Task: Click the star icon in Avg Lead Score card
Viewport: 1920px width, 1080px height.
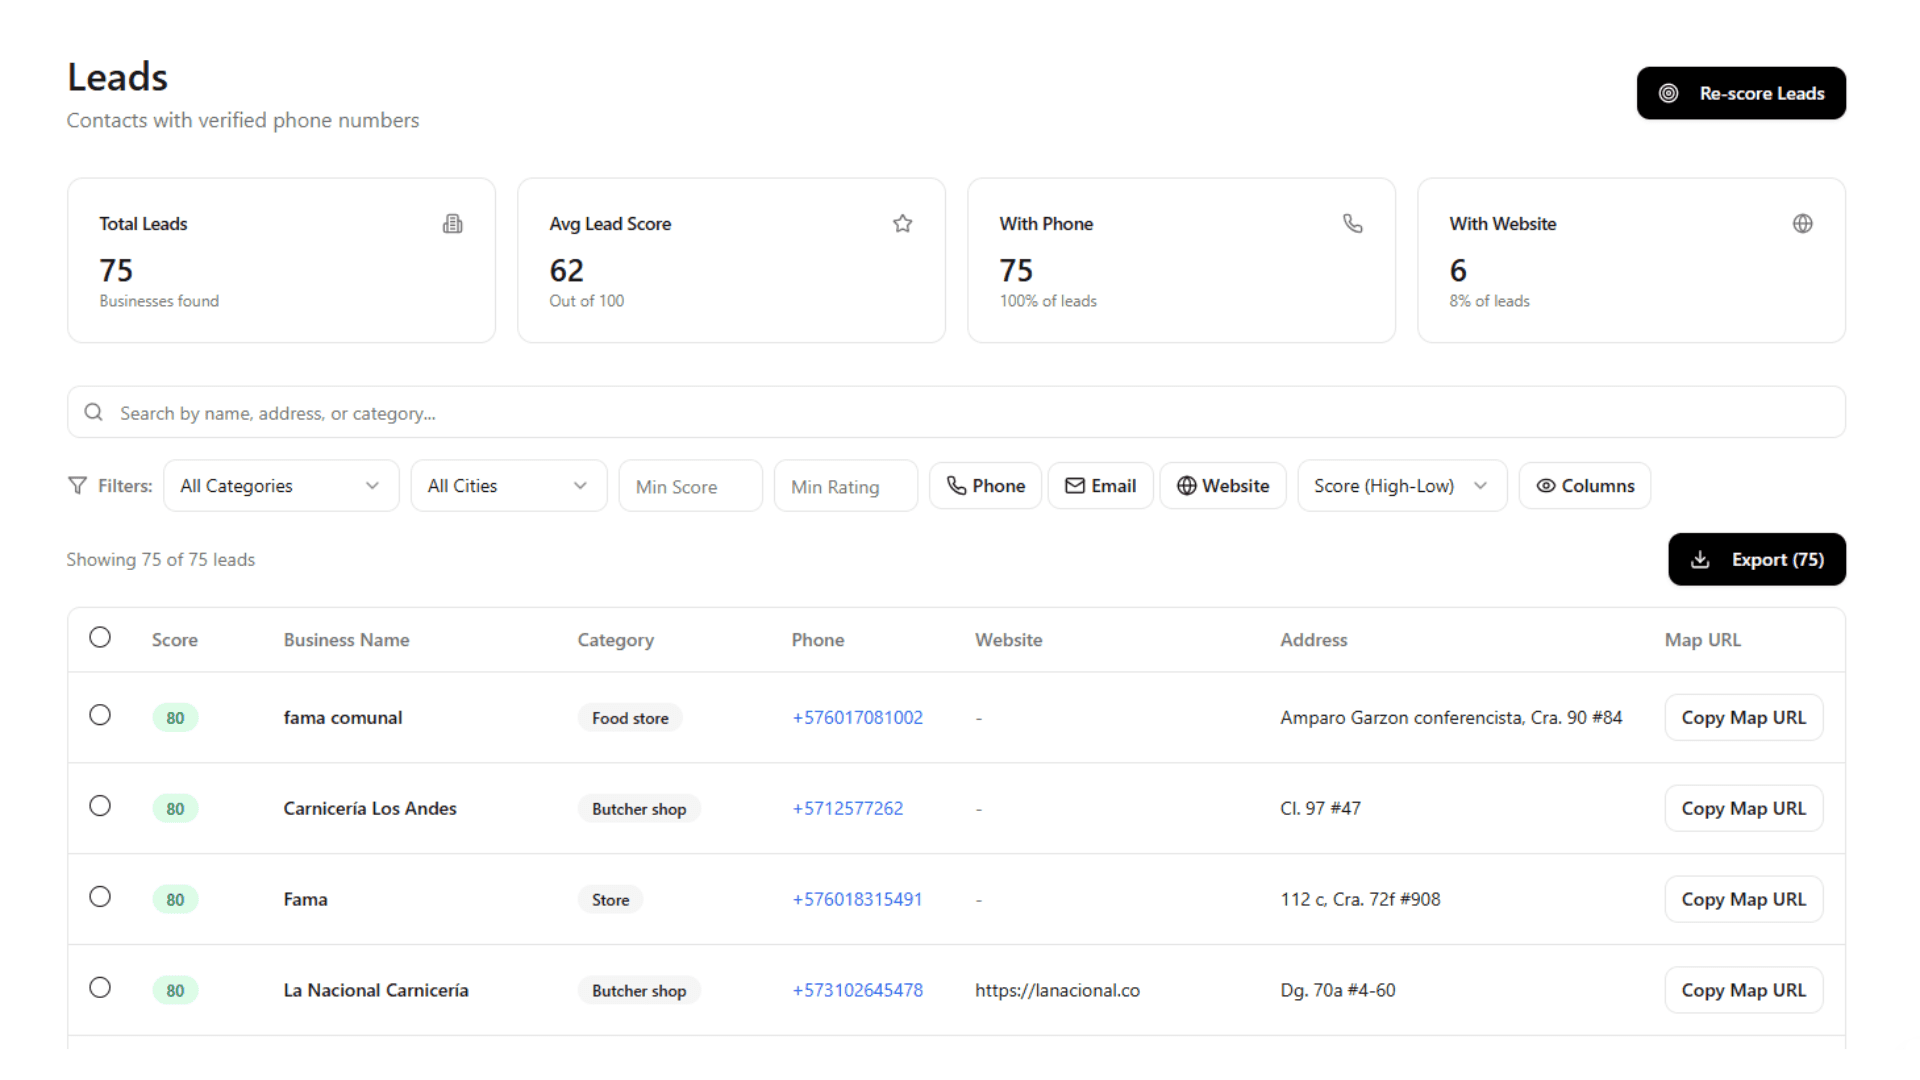Action: tap(903, 224)
